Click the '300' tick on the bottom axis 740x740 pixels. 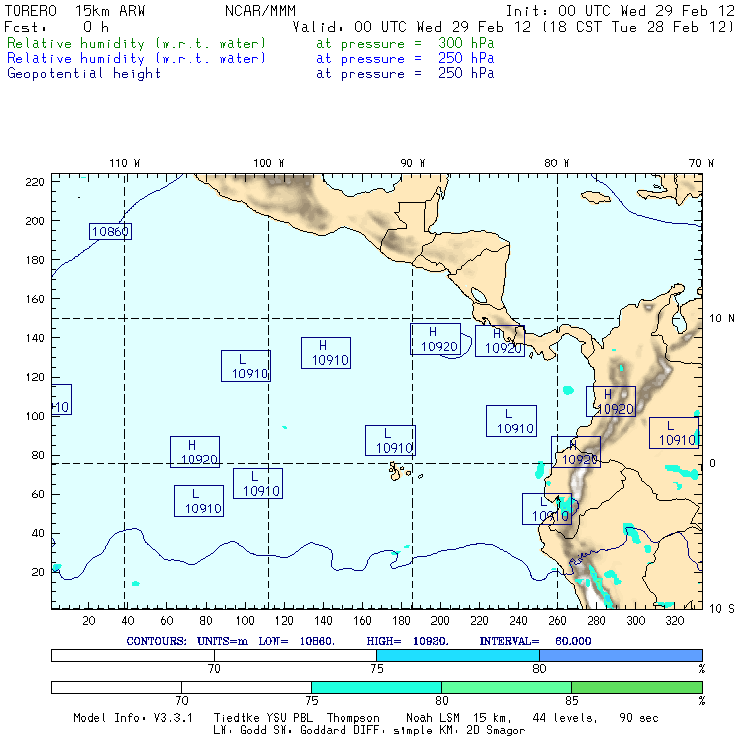click(x=635, y=621)
